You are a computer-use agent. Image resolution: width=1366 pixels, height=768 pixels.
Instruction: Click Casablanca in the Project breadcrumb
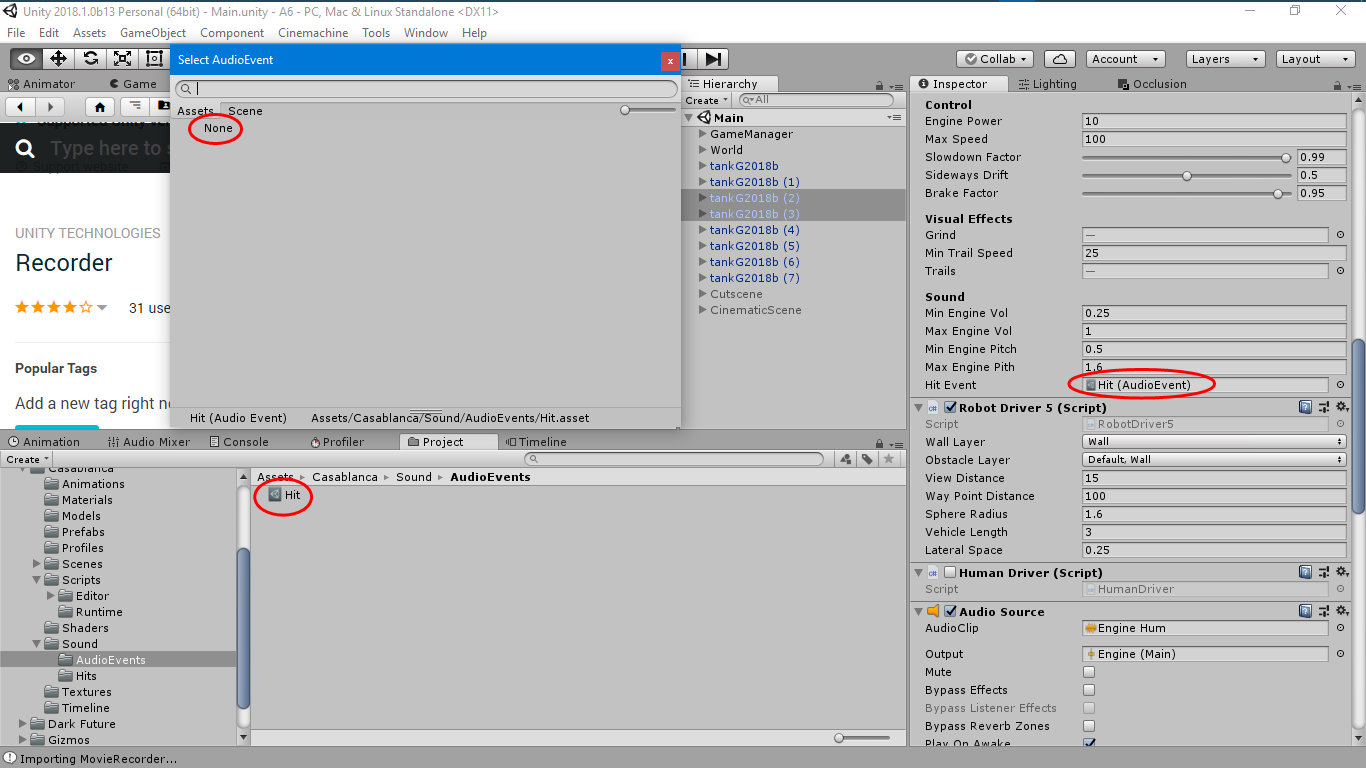(345, 477)
